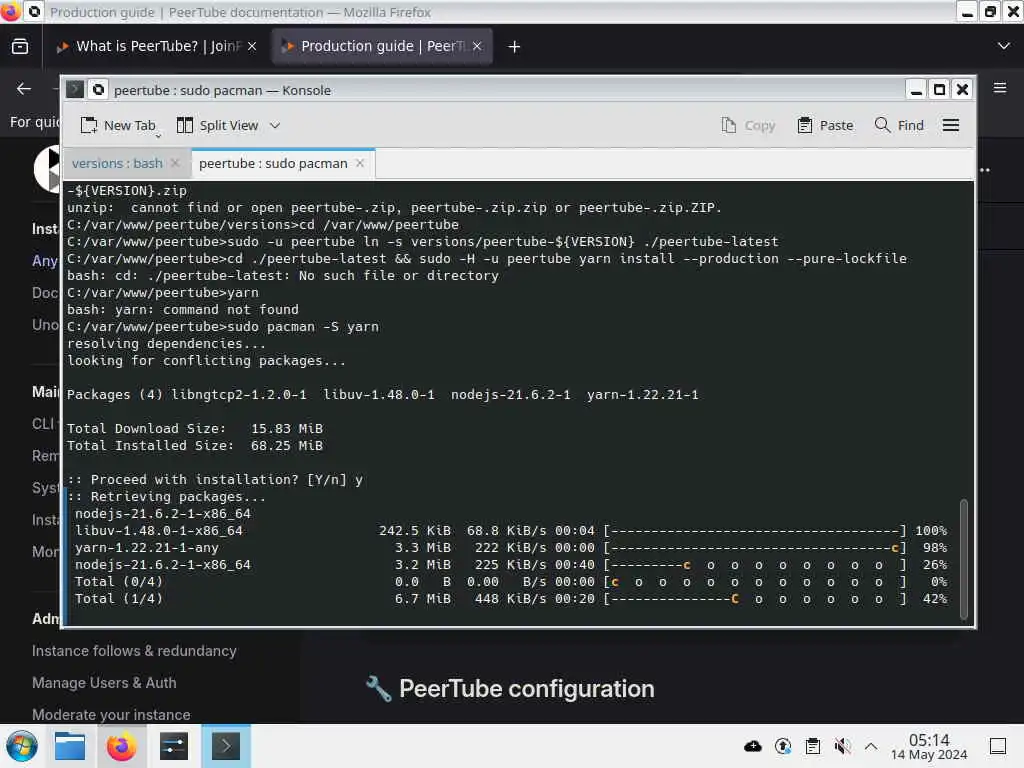This screenshot has width=1024, height=768.
Task: Click 'Total Download Size' line in terminal
Action: [195, 429]
